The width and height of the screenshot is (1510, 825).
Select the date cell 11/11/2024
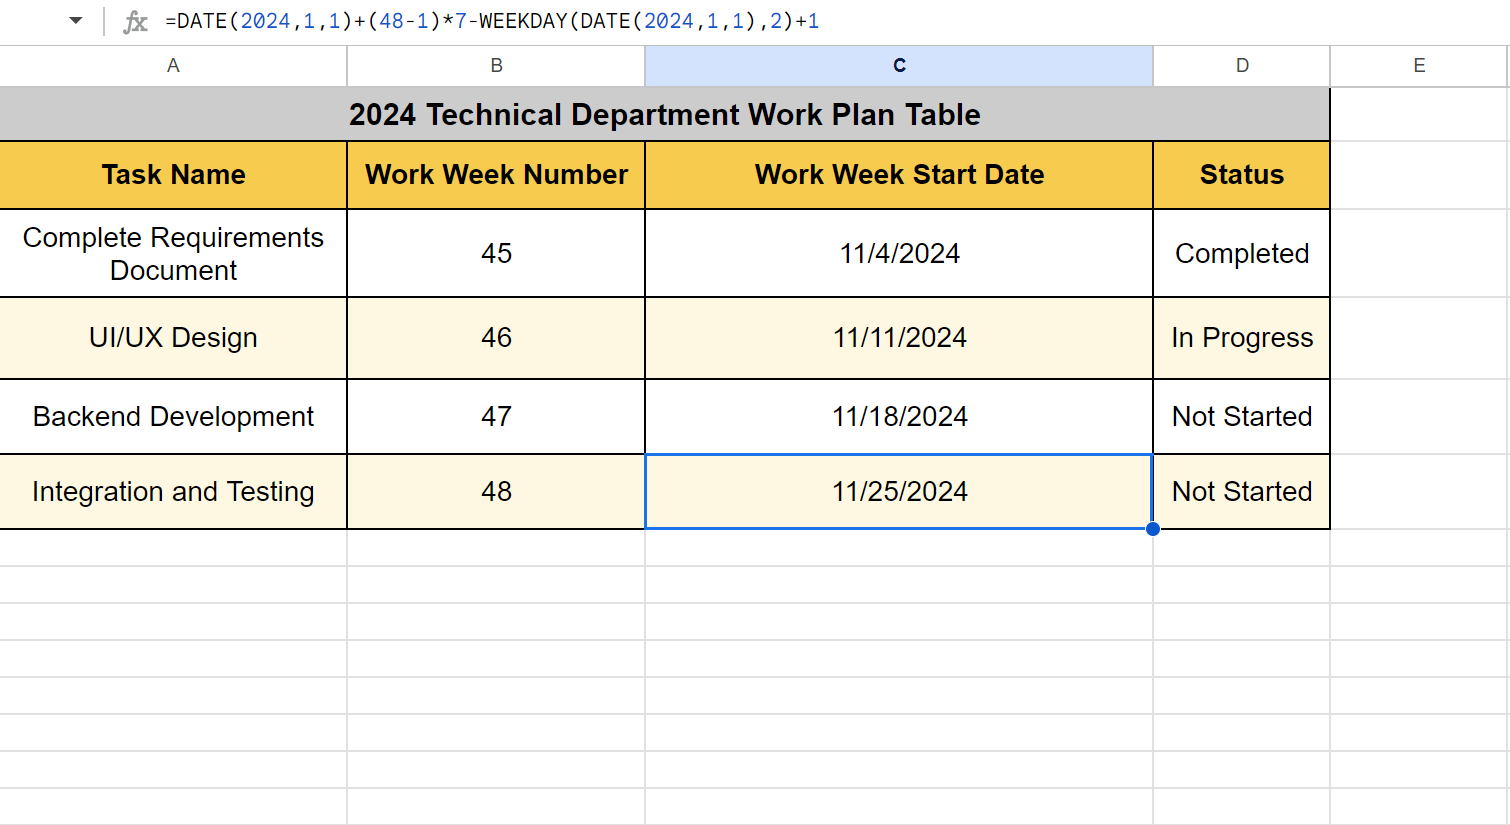899,338
